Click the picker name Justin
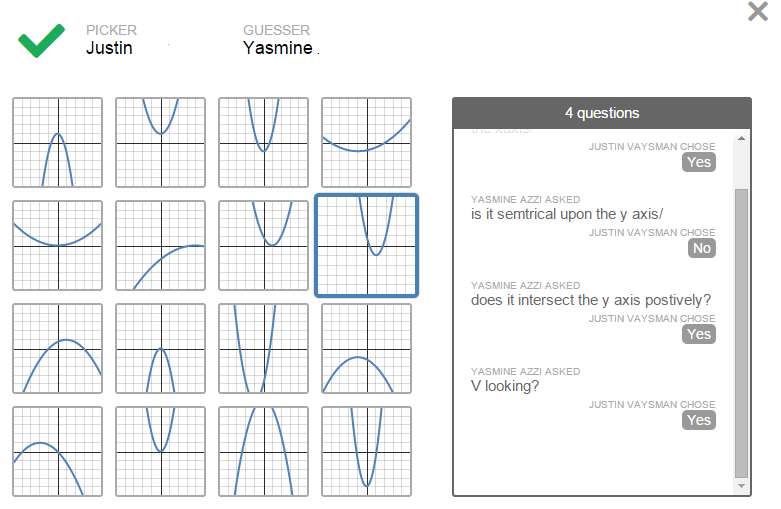Image resolution: width=781 pixels, height=509 pixels. coord(109,47)
